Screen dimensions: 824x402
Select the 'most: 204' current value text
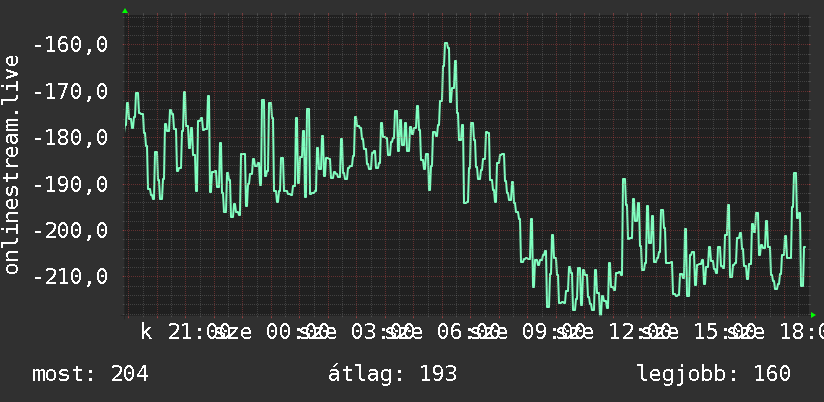[90, 374]
